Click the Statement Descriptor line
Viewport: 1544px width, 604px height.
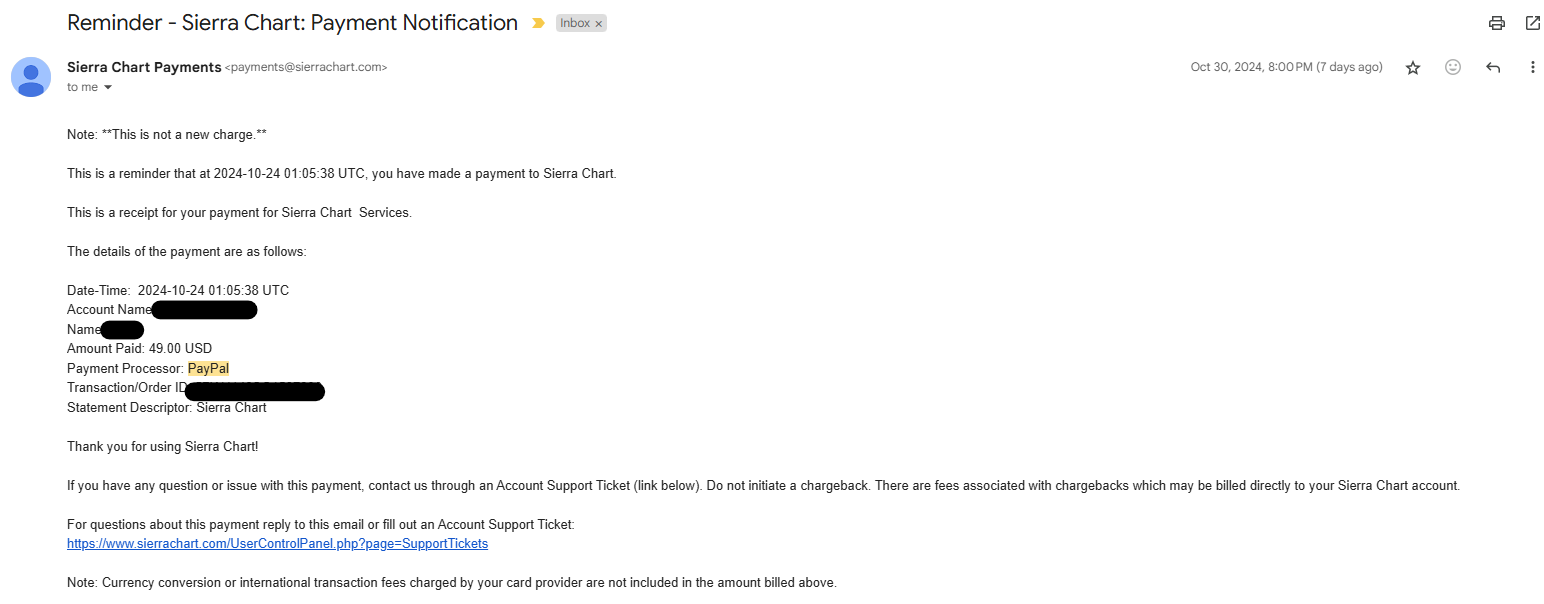(x=166, y=407)
